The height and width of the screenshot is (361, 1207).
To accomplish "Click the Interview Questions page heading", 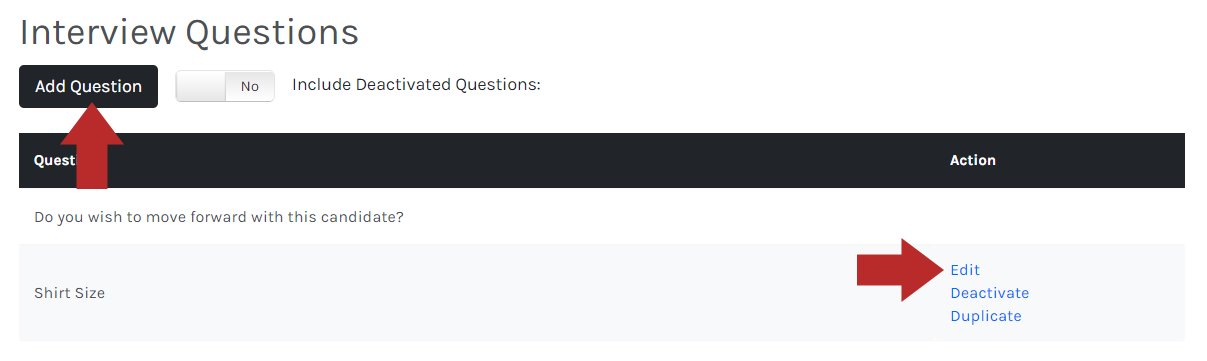I will 189,32.
